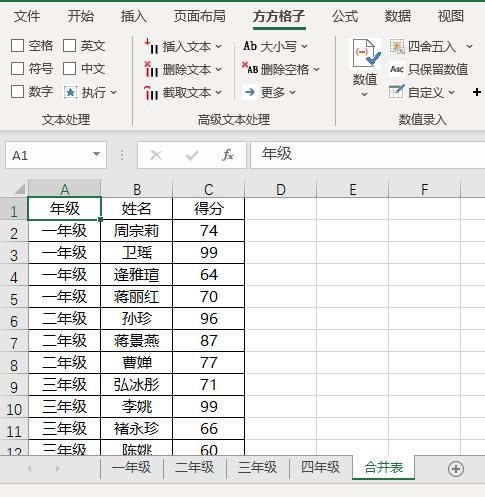Click the 得分 header cell
The height and width of the screenshot is (497, 485).
click(x=209, y=209)
